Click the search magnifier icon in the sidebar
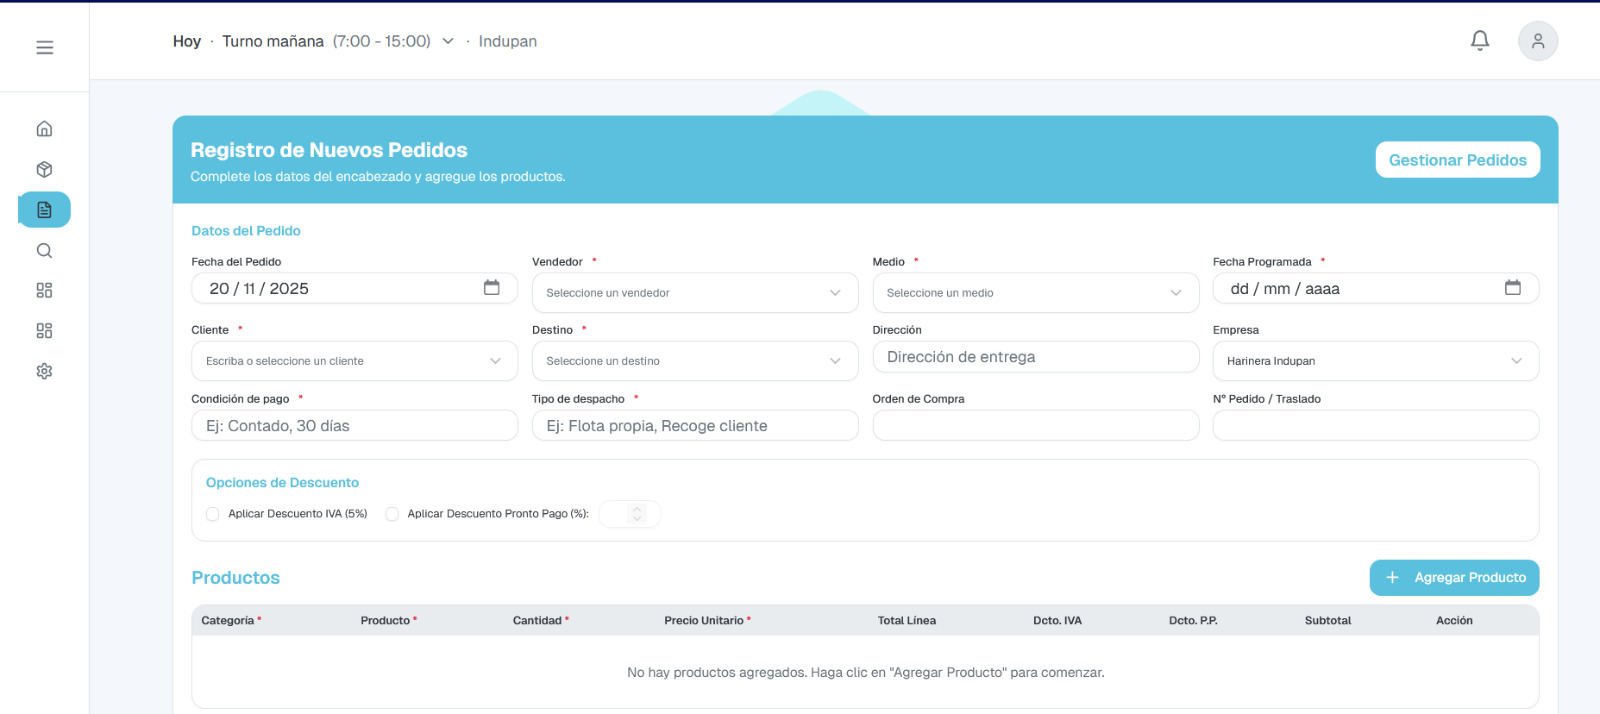Viewport: 1600px width, 714px height. point(44,251)
